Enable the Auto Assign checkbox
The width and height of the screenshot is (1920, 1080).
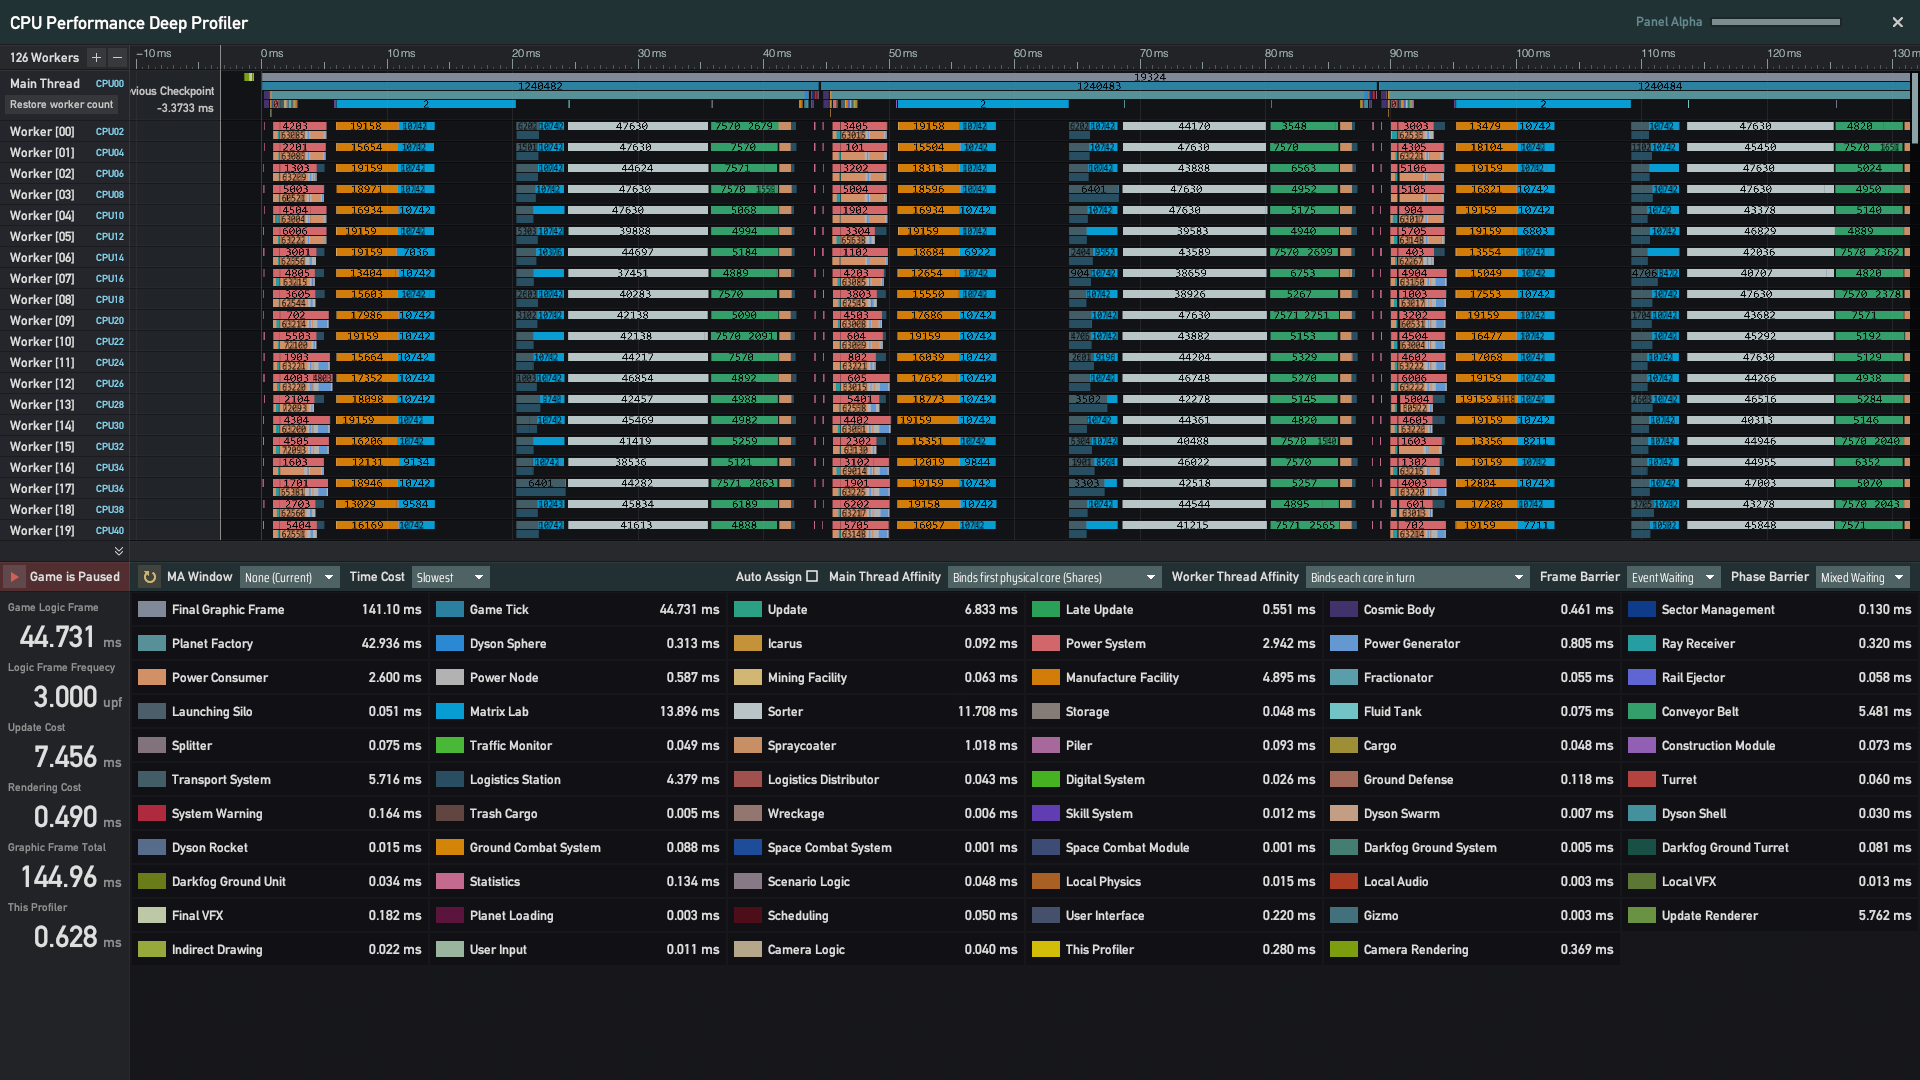click(812, 577)
